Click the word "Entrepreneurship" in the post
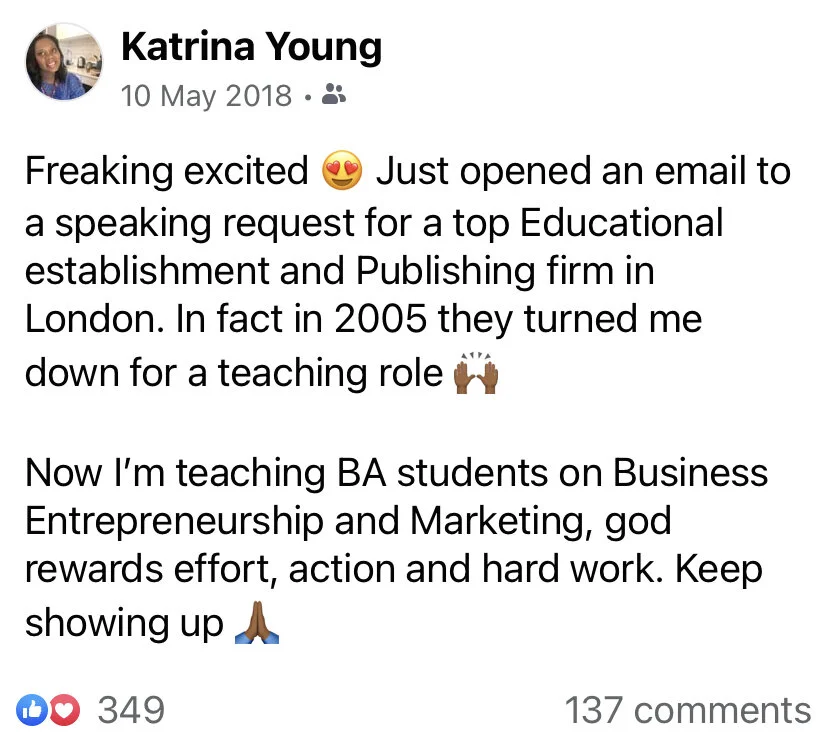The image size is (828, 738). point(174,522)
